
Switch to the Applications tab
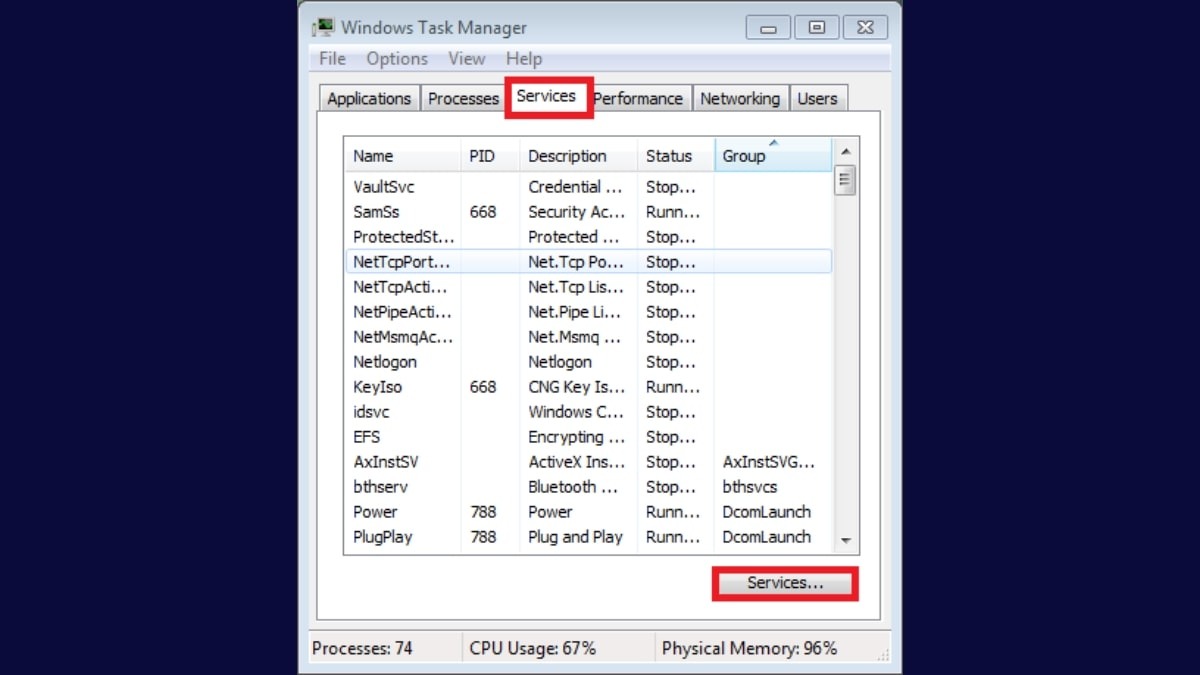[x=369, y=98]
